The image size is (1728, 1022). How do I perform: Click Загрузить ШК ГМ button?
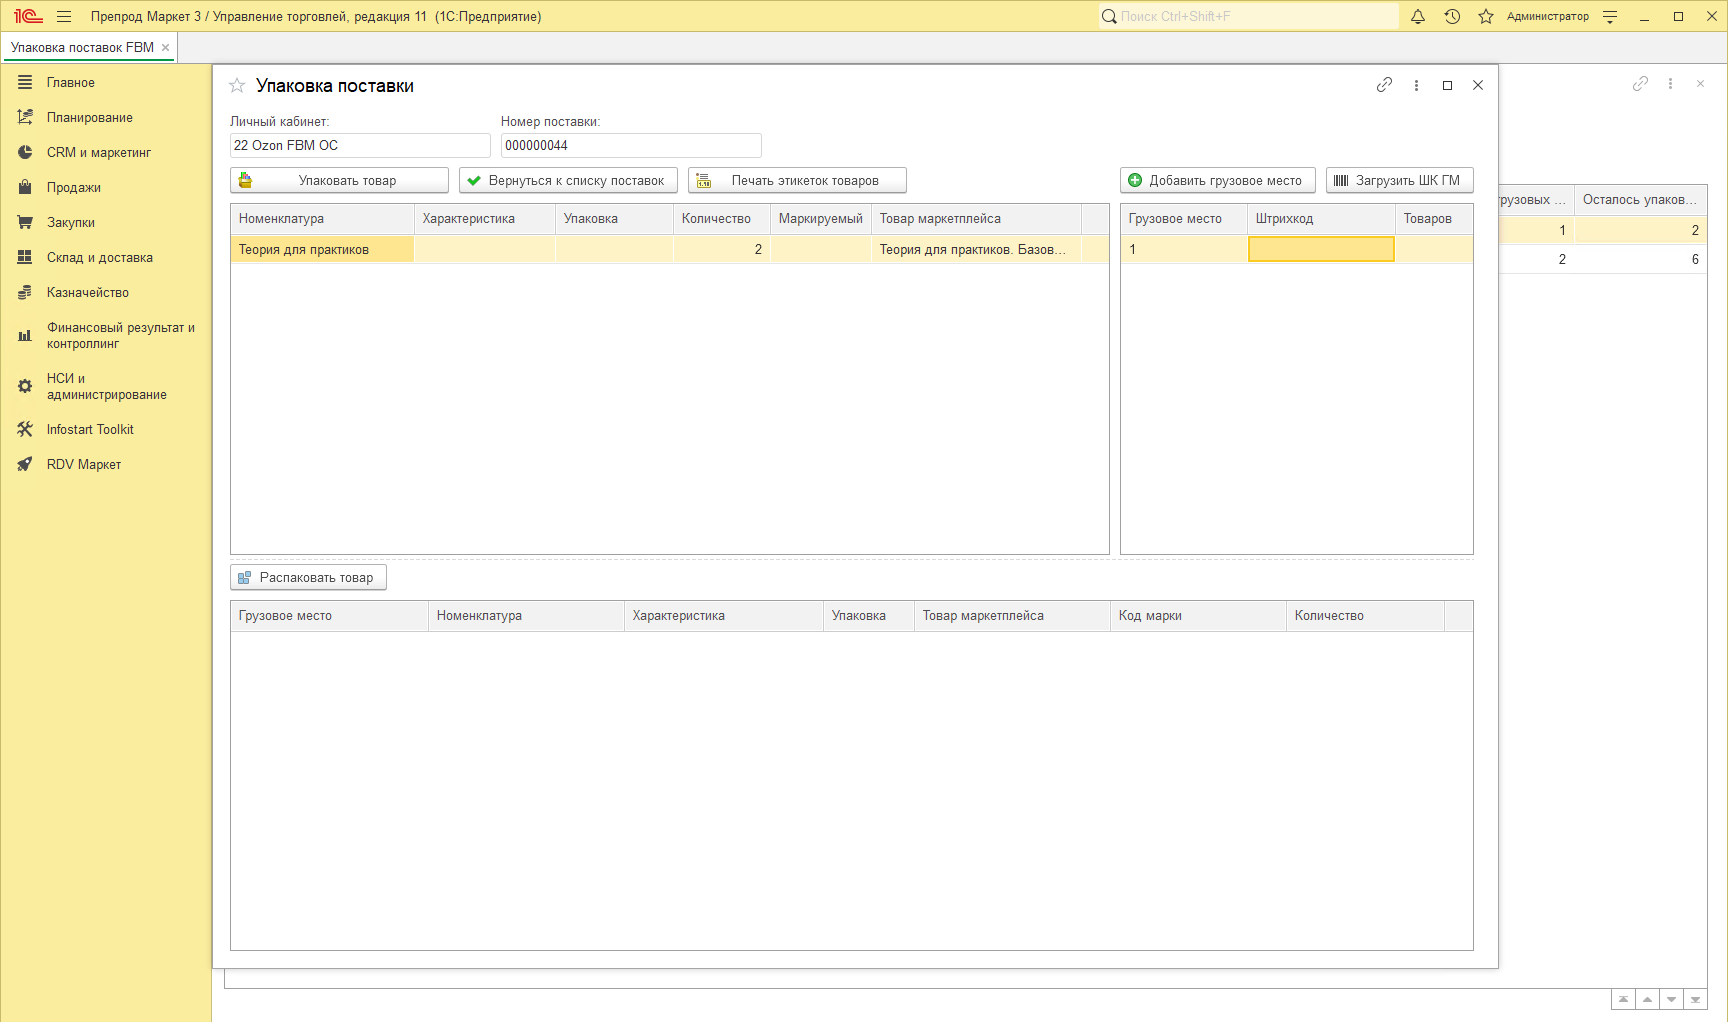click(x=1399, y=180)
